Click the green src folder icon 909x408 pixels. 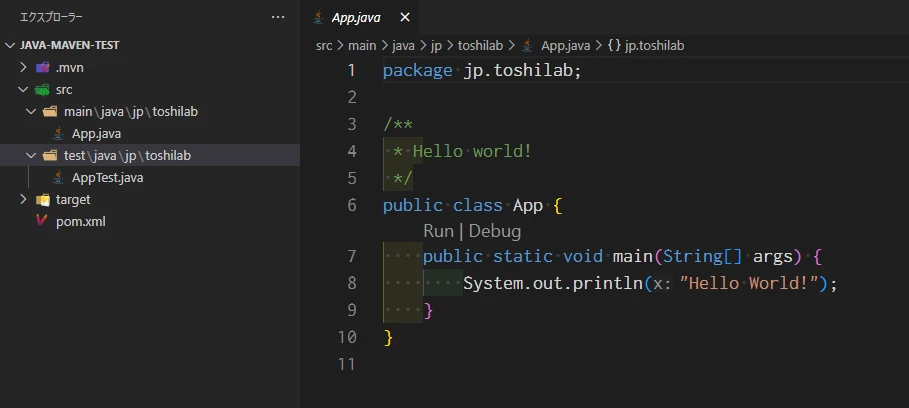(x=42, y=90)
